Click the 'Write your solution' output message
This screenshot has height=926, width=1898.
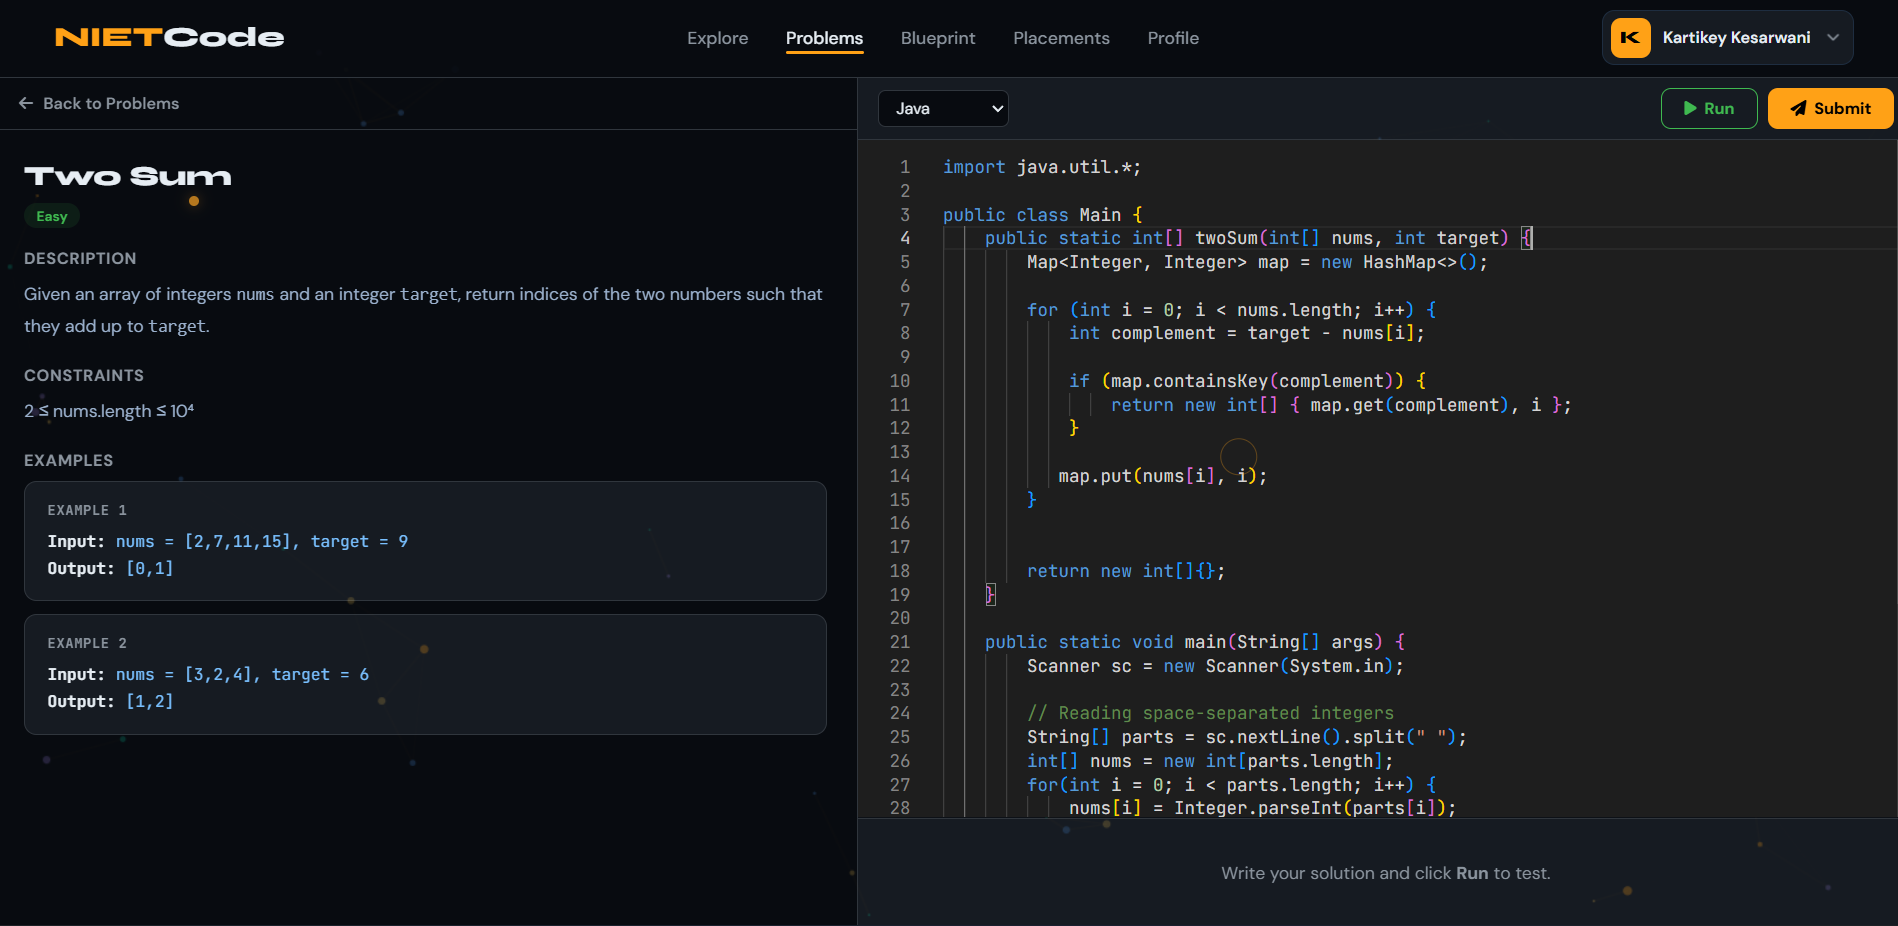point(1386,873)
